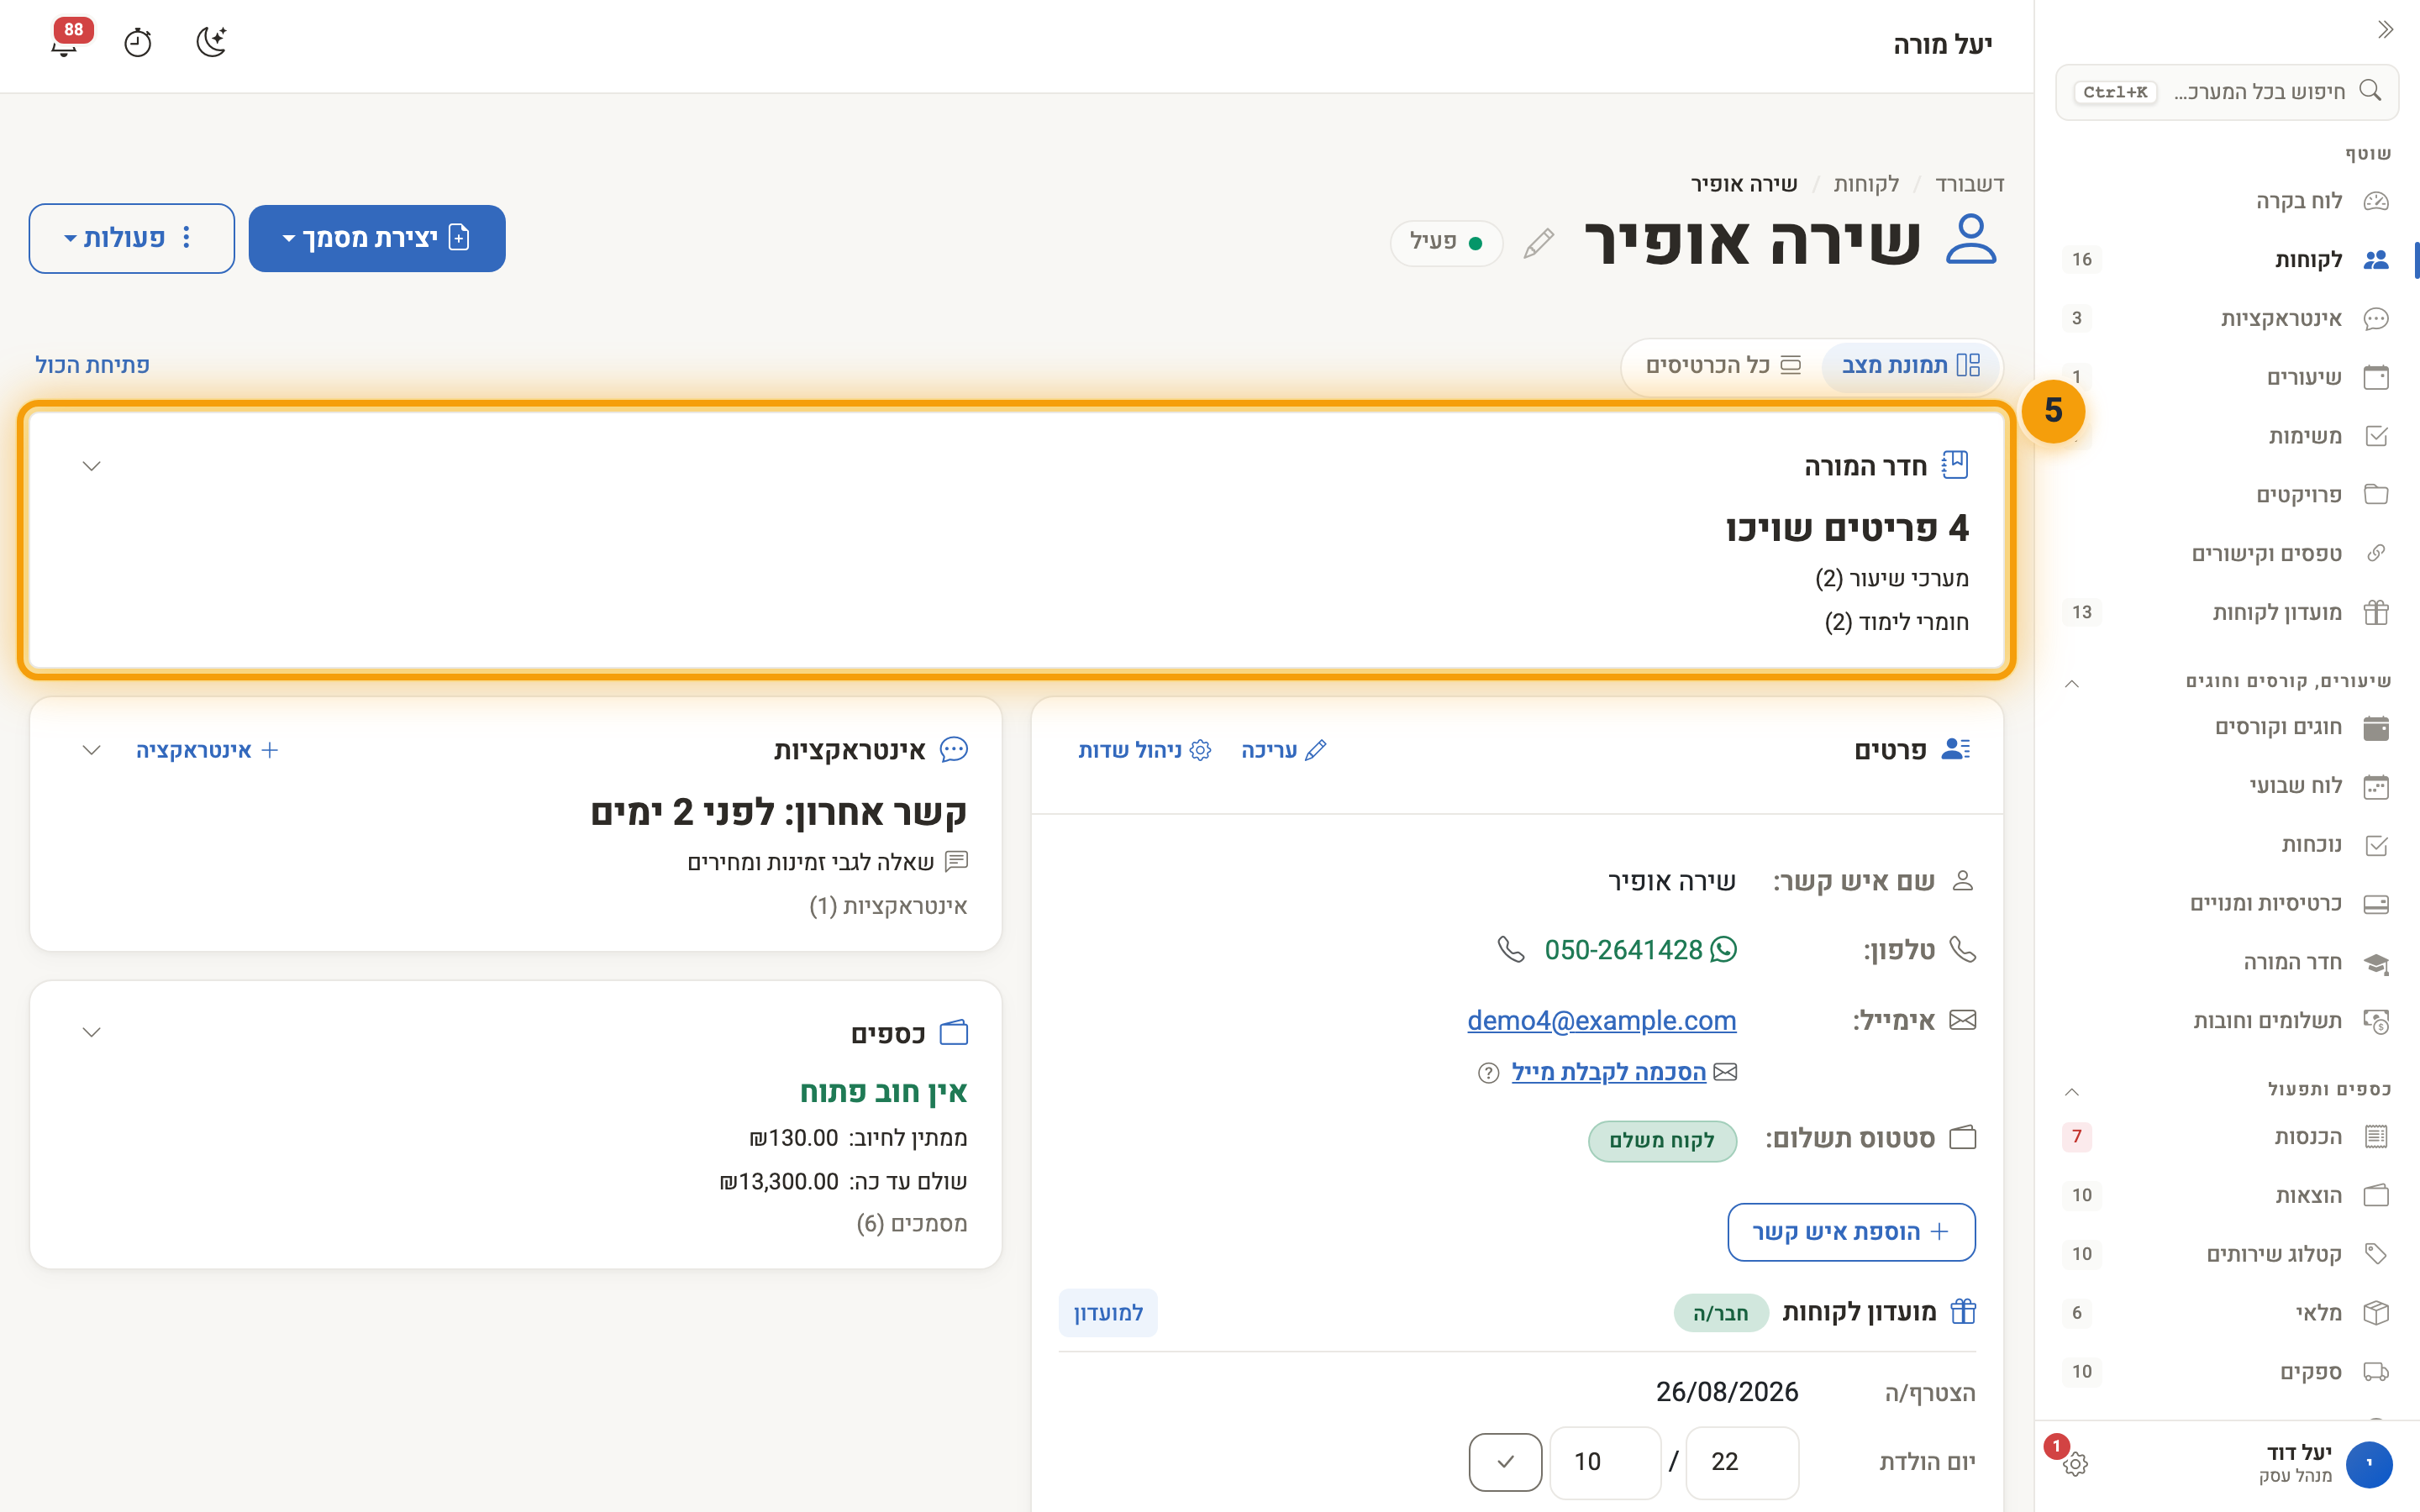Collapse the sidebar with the double-chevron icon
This screenshot has height=1512, width=2420.
[2385, 29]
